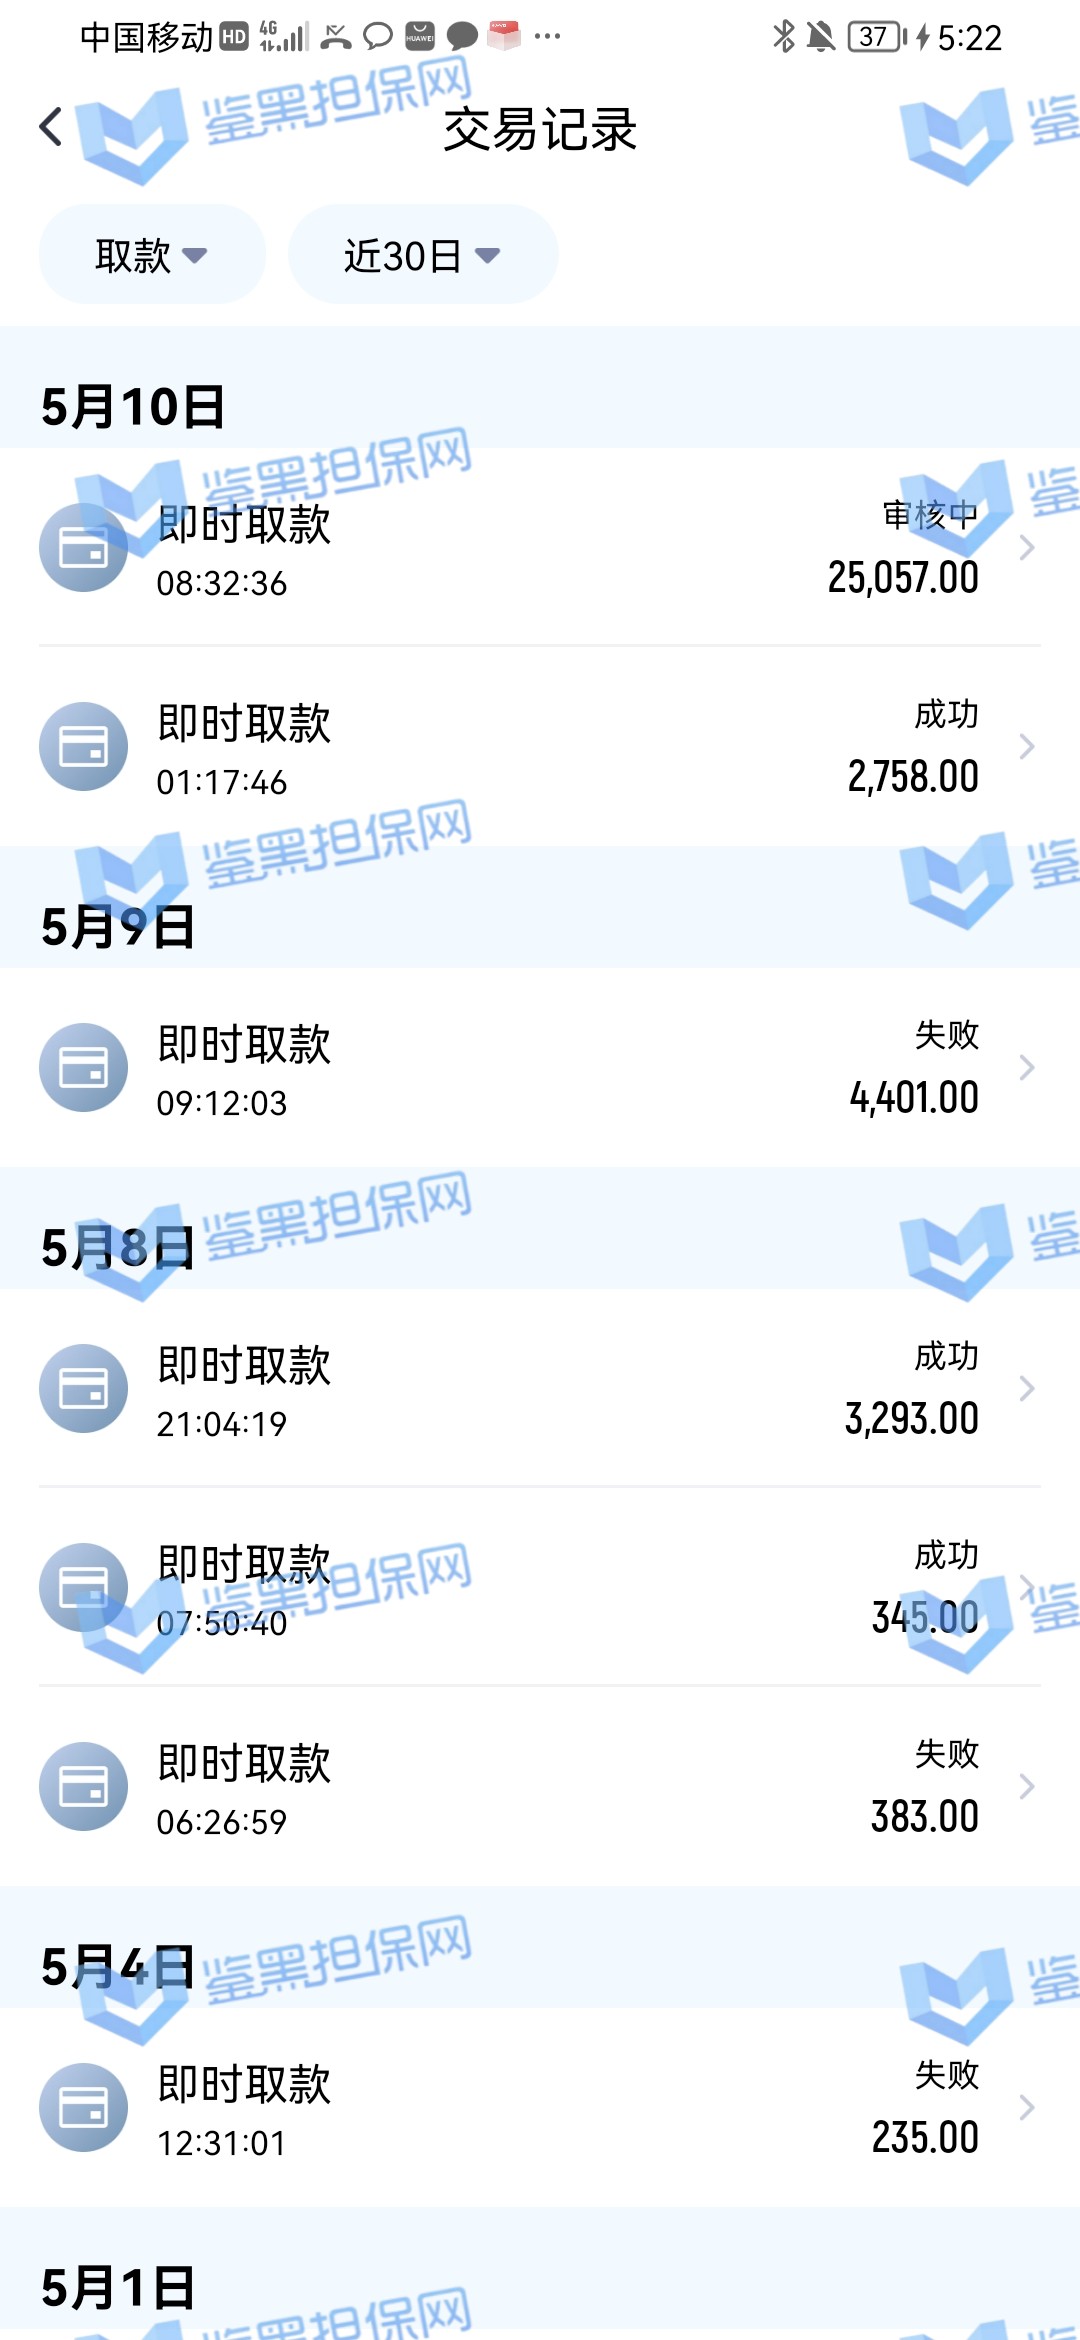The height and width of the screenshot is (2340, 1080).
Task: Tap the back arrow icon
Action: (x=52, y=127)
